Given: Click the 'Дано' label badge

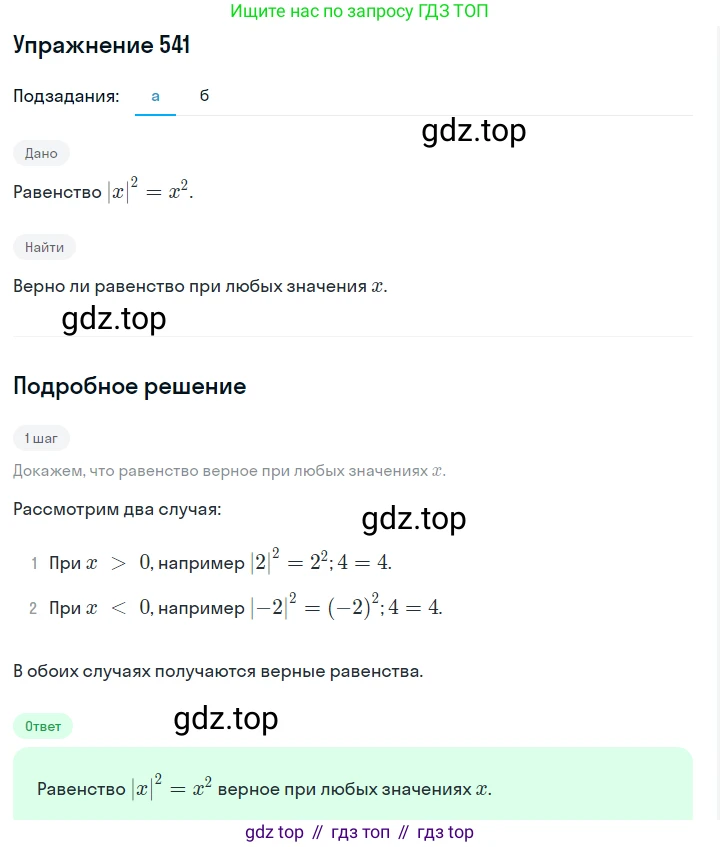Looking at the screenshot, I should pos(41,153).
